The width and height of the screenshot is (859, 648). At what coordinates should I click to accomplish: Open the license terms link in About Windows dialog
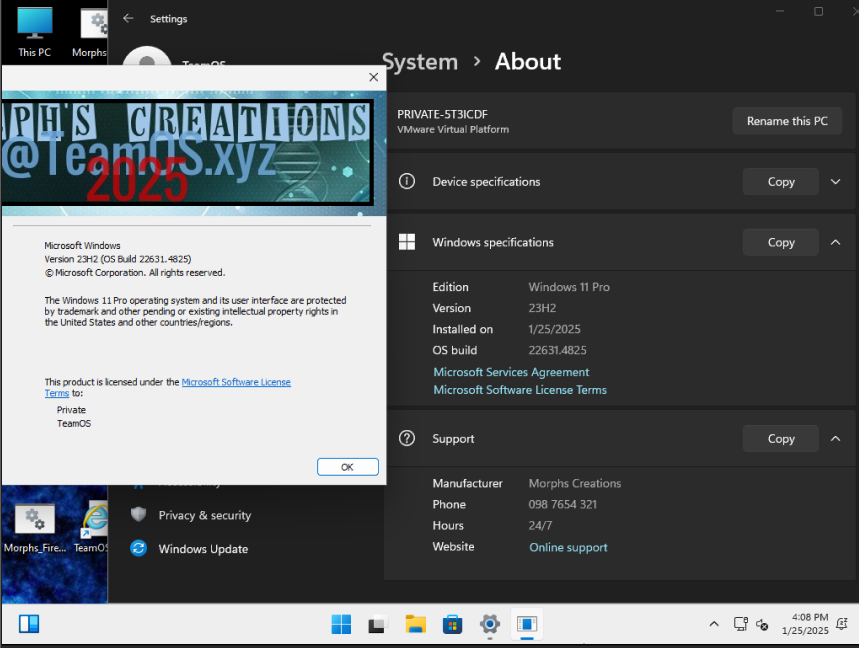click(x=236, y=382)
